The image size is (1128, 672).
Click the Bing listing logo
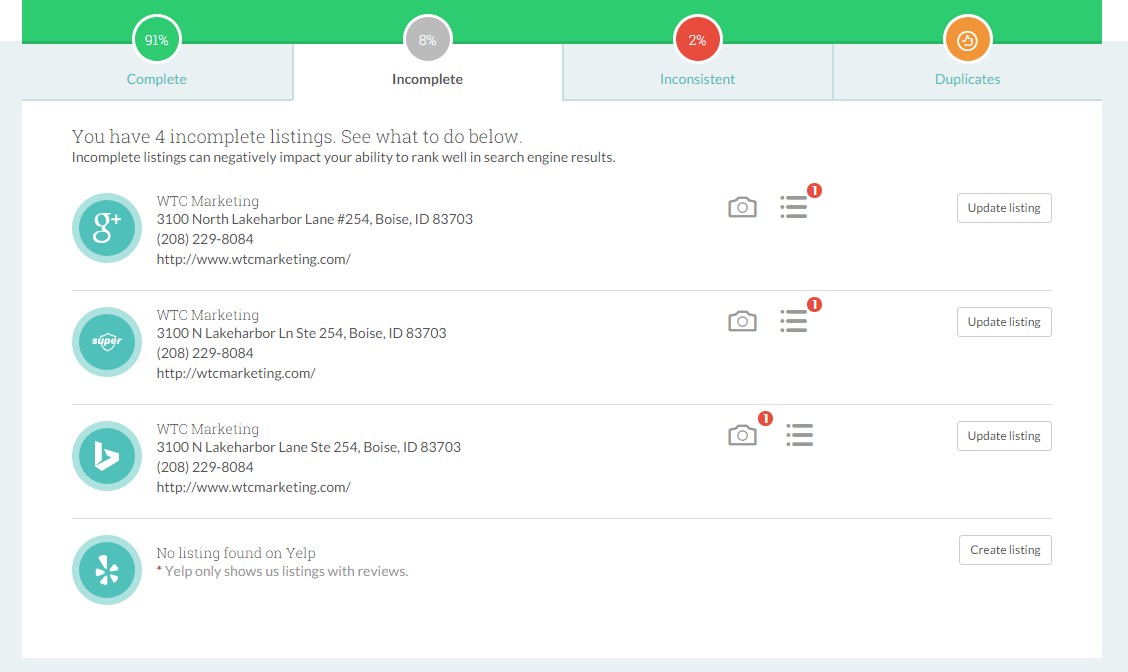click(x=106, y=456)
